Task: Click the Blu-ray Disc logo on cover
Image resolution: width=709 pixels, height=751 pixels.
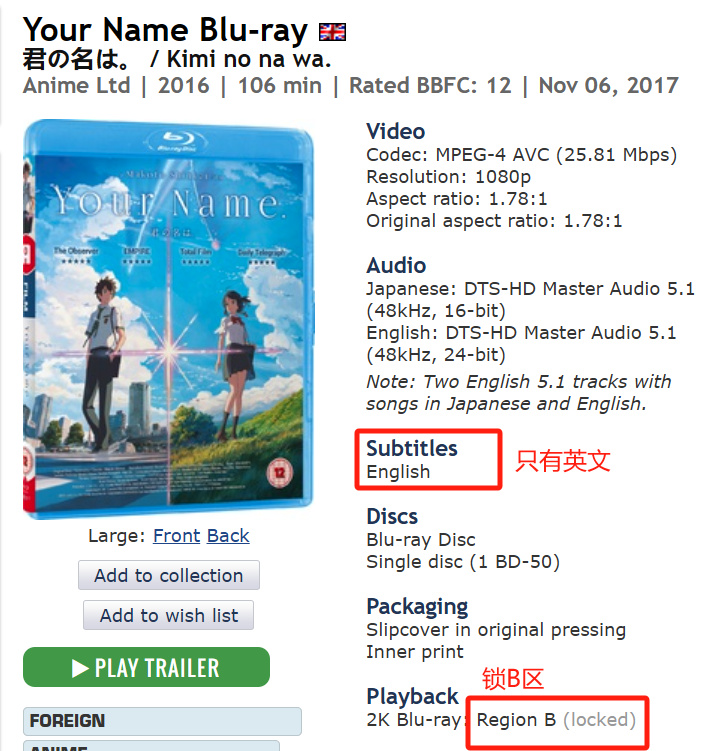Action: coord(177,141)
